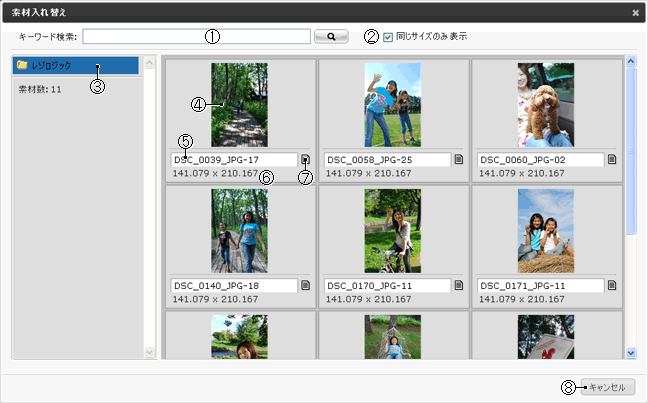Open details icon for DSC_0140_JPG-18
648x403 pixels.
point(305,285)
